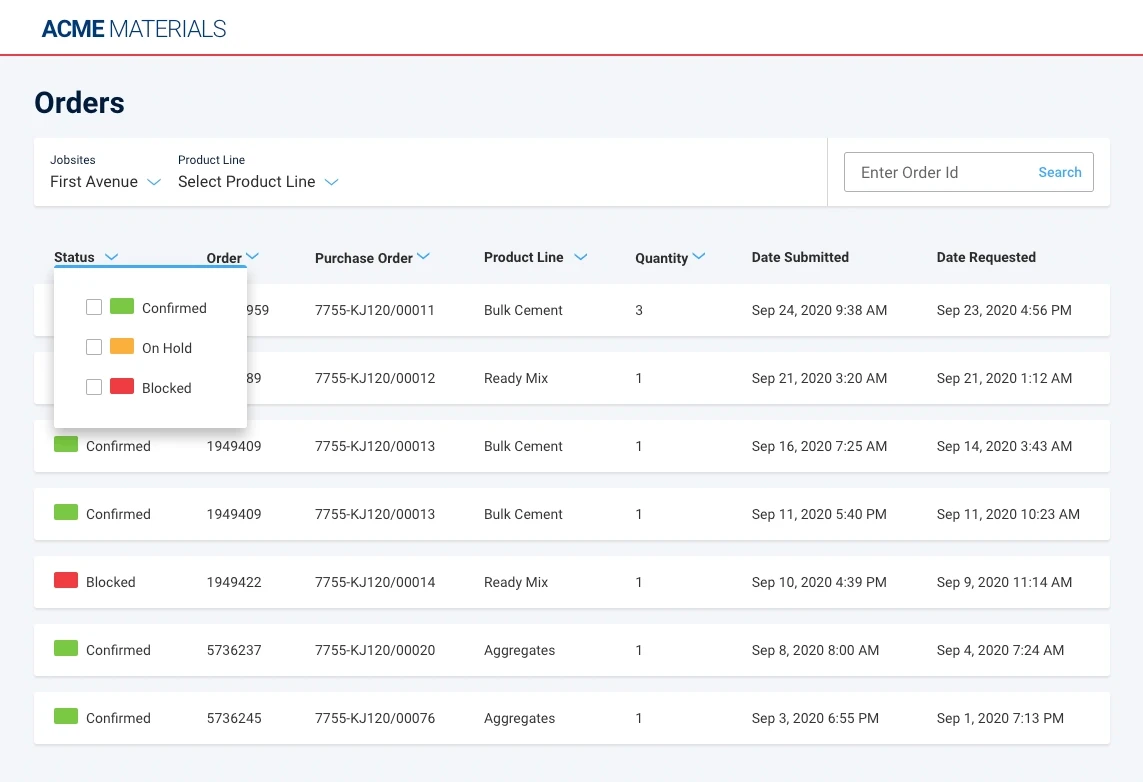Open the Quantity column chevron
This screenshot has height=782, width=1143.
698,256
